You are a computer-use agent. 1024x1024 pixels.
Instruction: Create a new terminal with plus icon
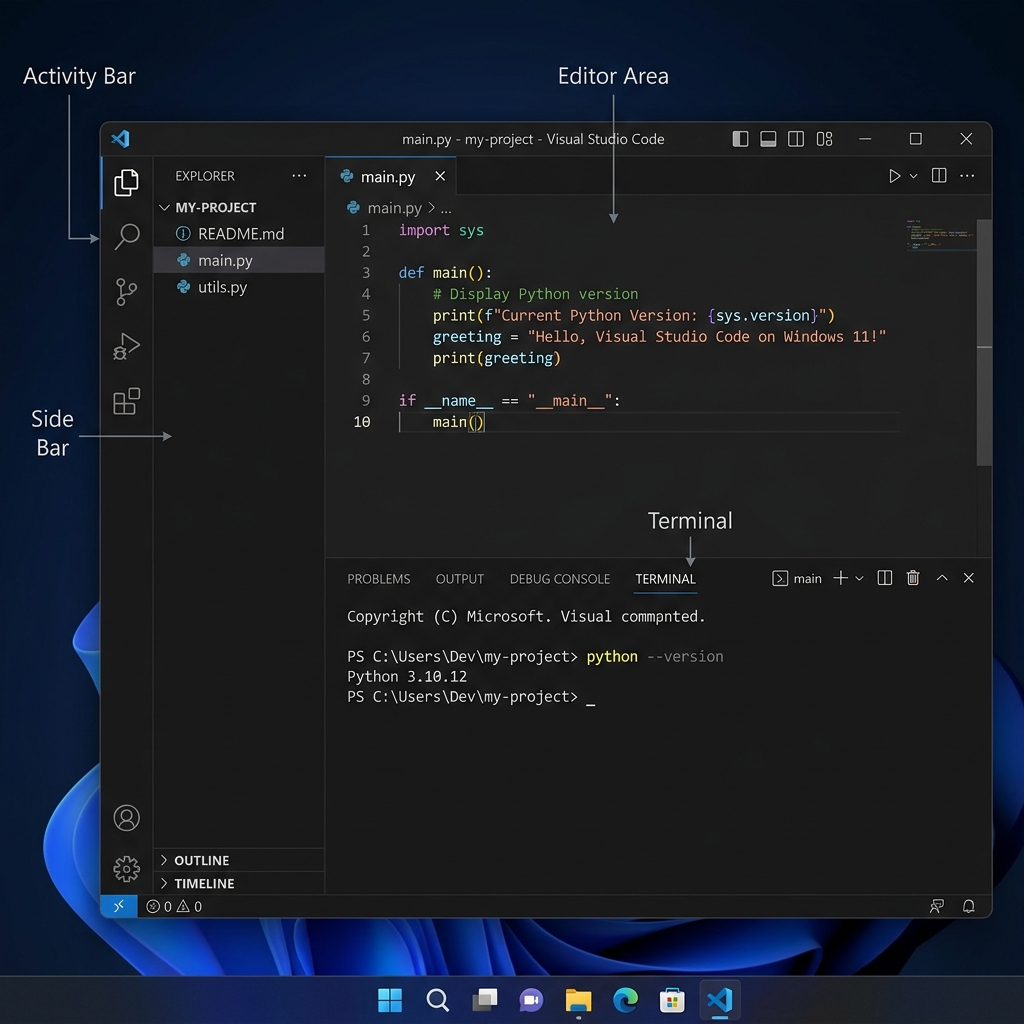pos(840,578)
